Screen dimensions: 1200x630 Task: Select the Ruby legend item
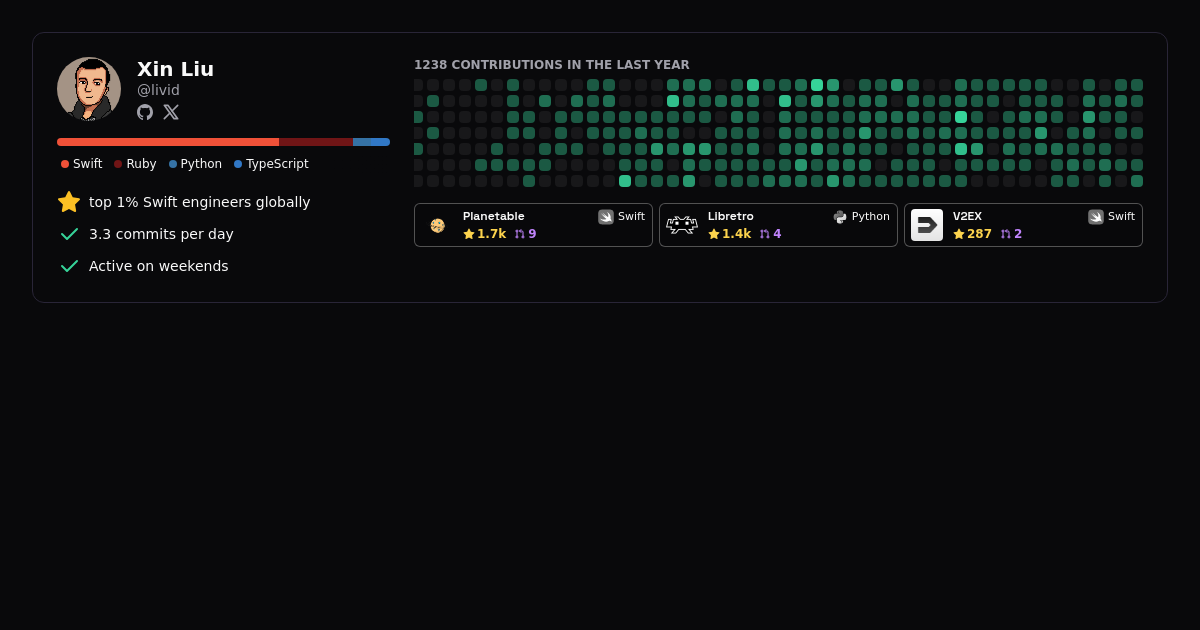pos(135,164)
